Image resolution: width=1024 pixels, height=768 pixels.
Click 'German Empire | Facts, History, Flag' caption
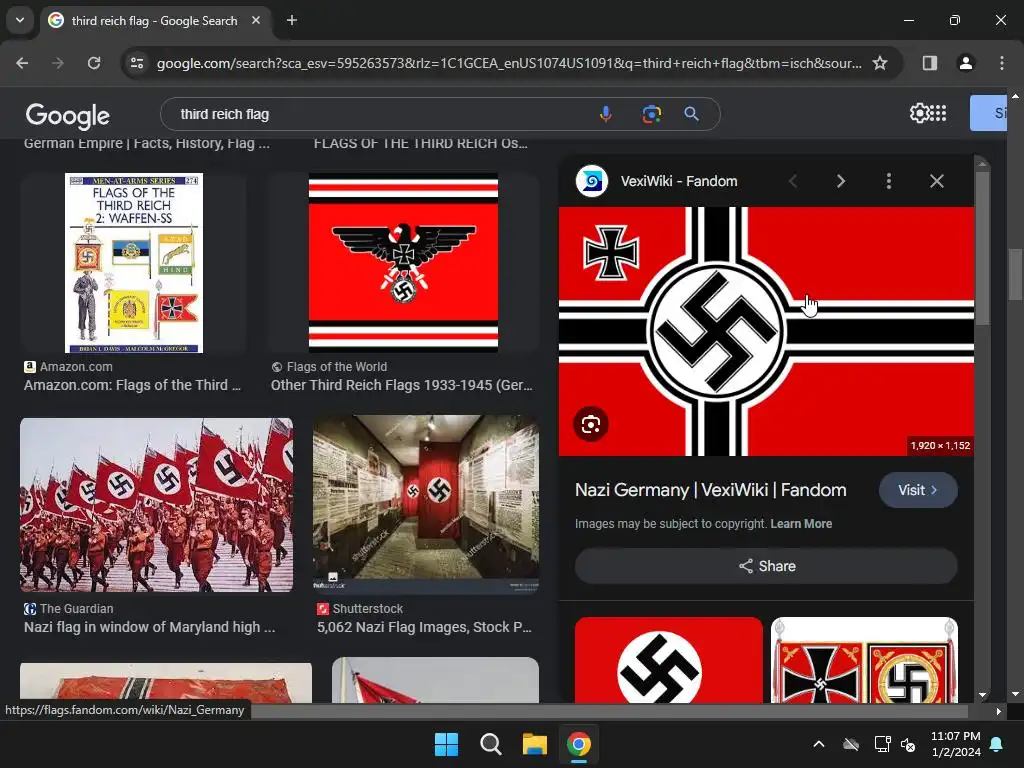coord(146,144)
